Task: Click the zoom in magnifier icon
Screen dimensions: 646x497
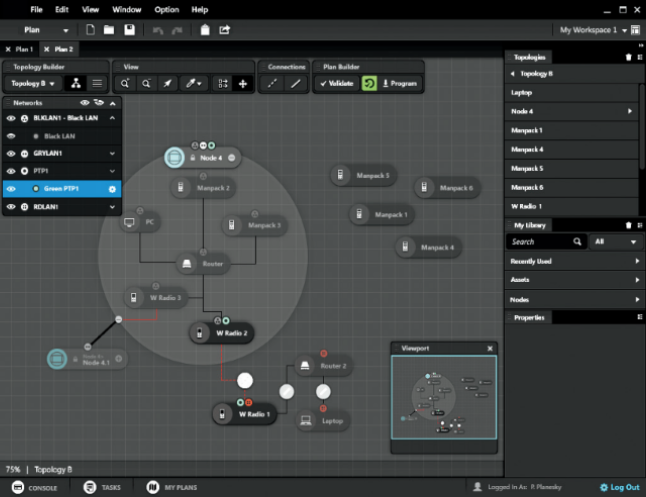Action: click(x=125, y=84)
